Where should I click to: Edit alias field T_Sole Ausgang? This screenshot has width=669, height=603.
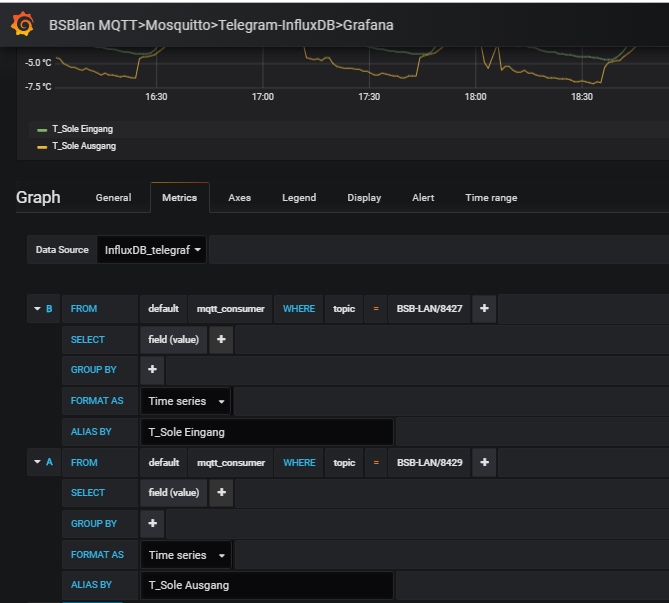coord(267,585)
